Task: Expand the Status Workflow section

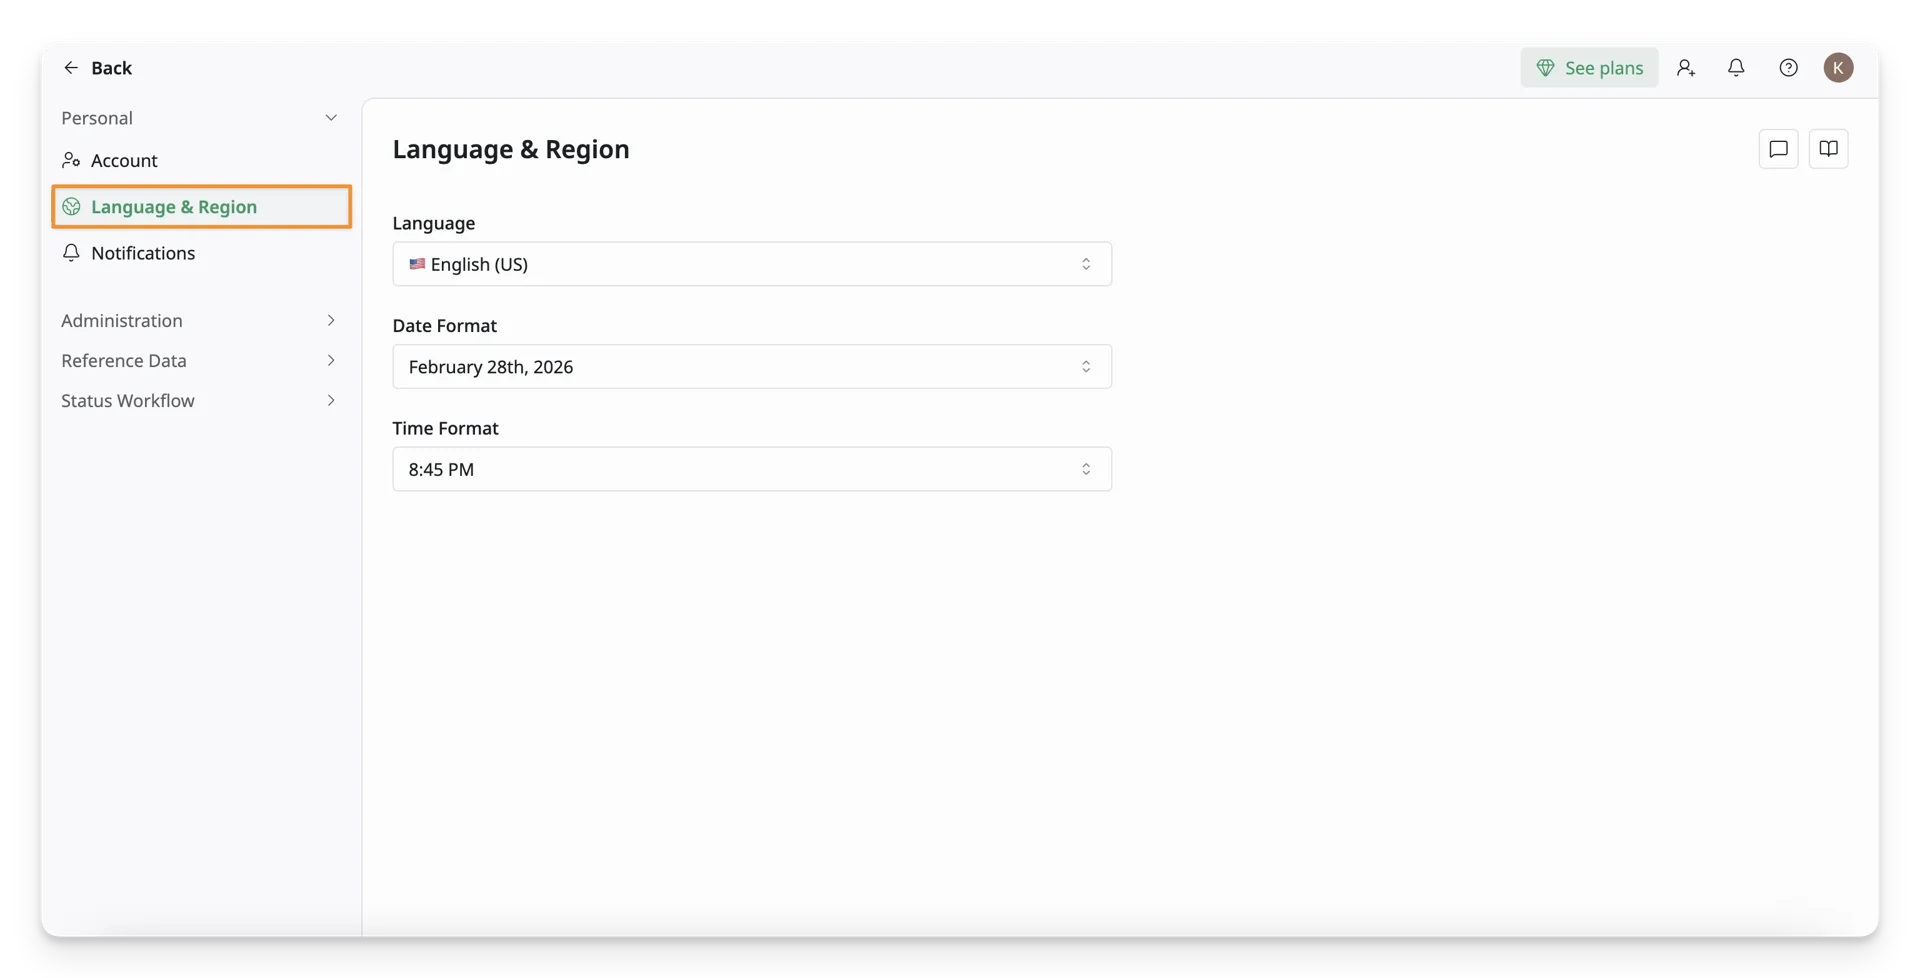Action: 200,401
